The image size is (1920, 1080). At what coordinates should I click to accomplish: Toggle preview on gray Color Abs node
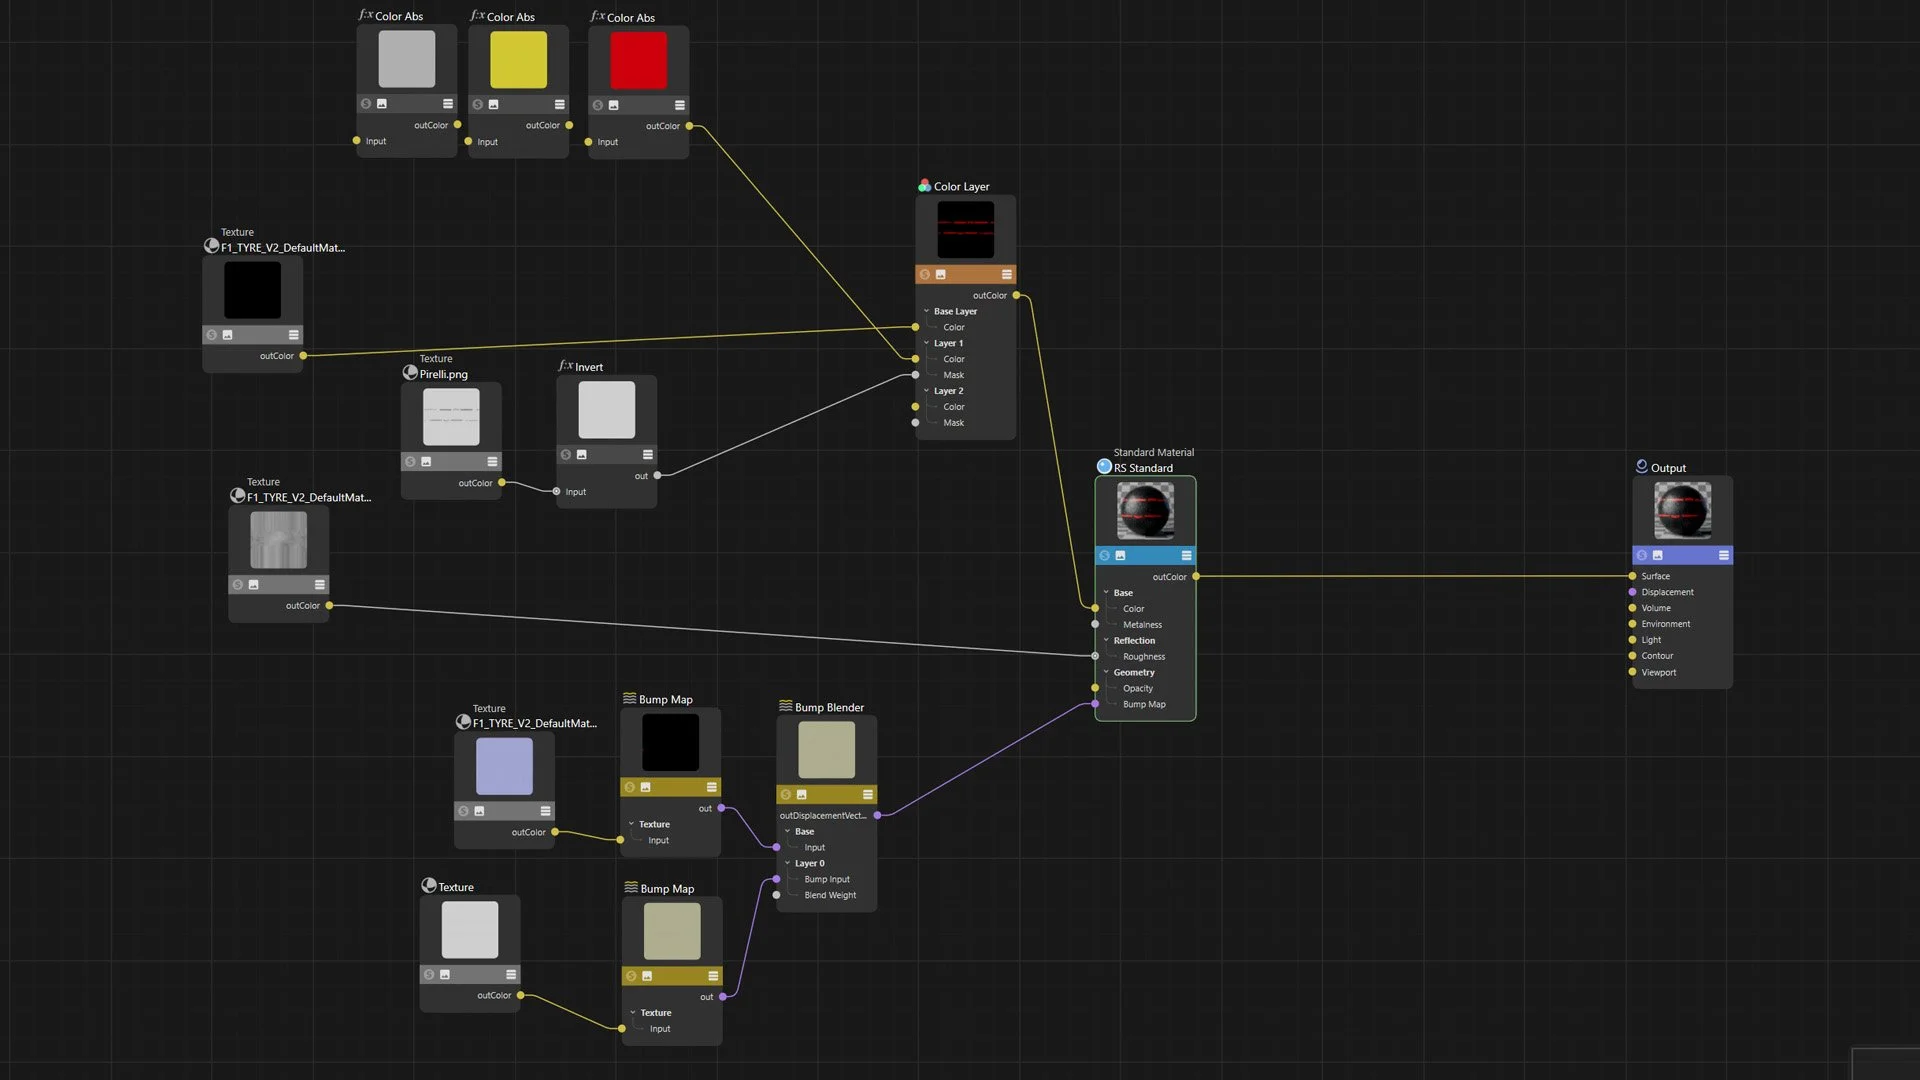pos(381,104)
